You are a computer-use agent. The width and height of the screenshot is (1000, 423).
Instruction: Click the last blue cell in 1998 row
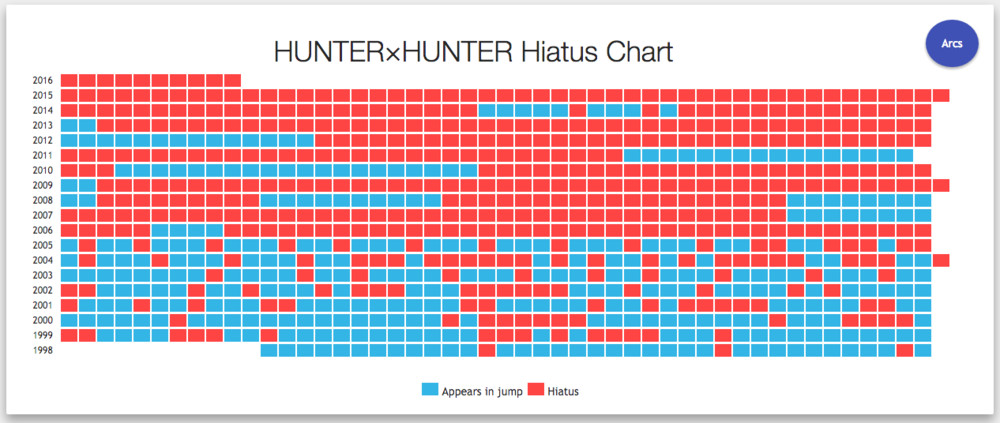point(923,350)
